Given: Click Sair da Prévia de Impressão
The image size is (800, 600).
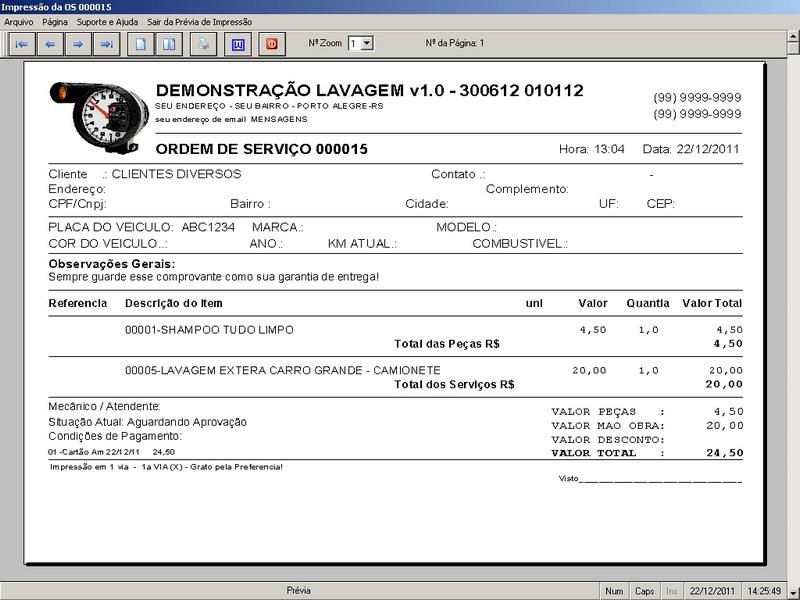Looking at the screenshot, I should click(199, 22).
